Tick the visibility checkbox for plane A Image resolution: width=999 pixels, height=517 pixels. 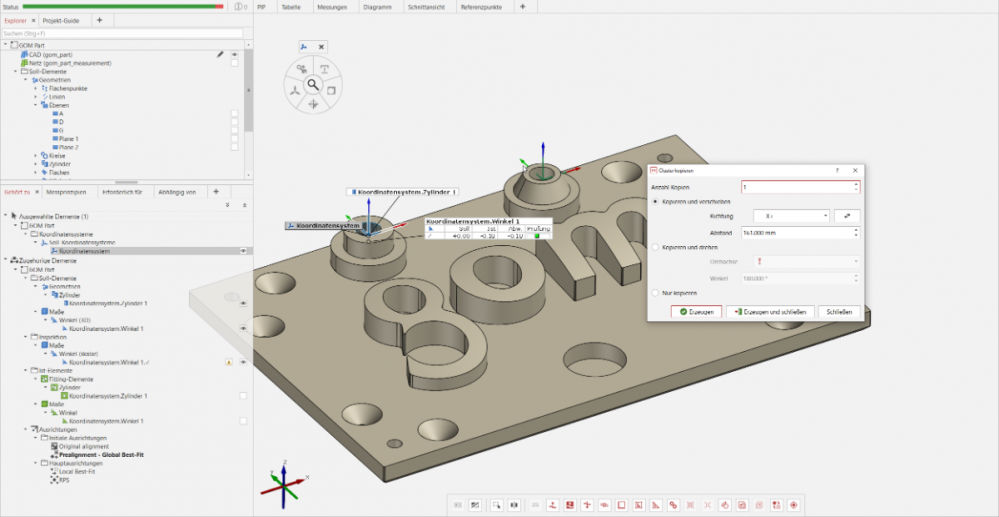click(x=235, y=114)
